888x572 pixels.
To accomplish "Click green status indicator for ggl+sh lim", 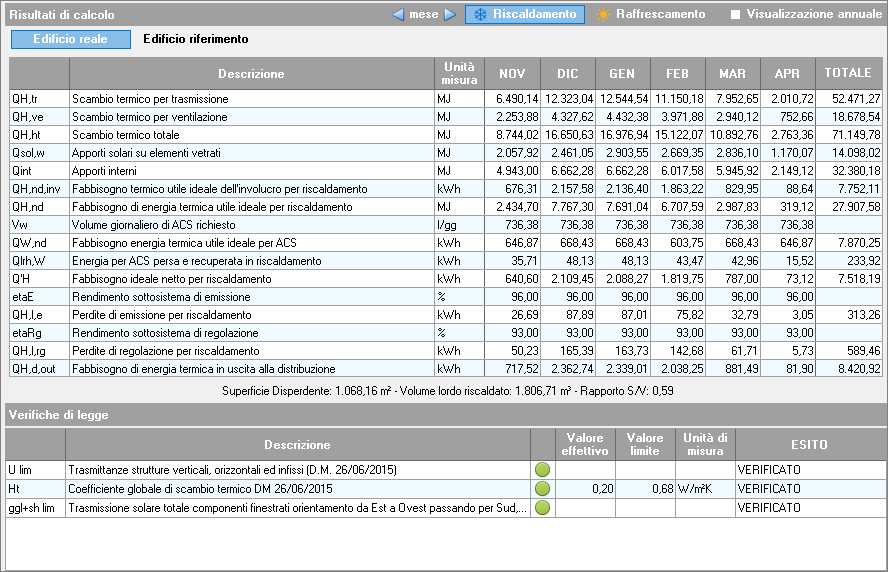I will coord(543,508).
